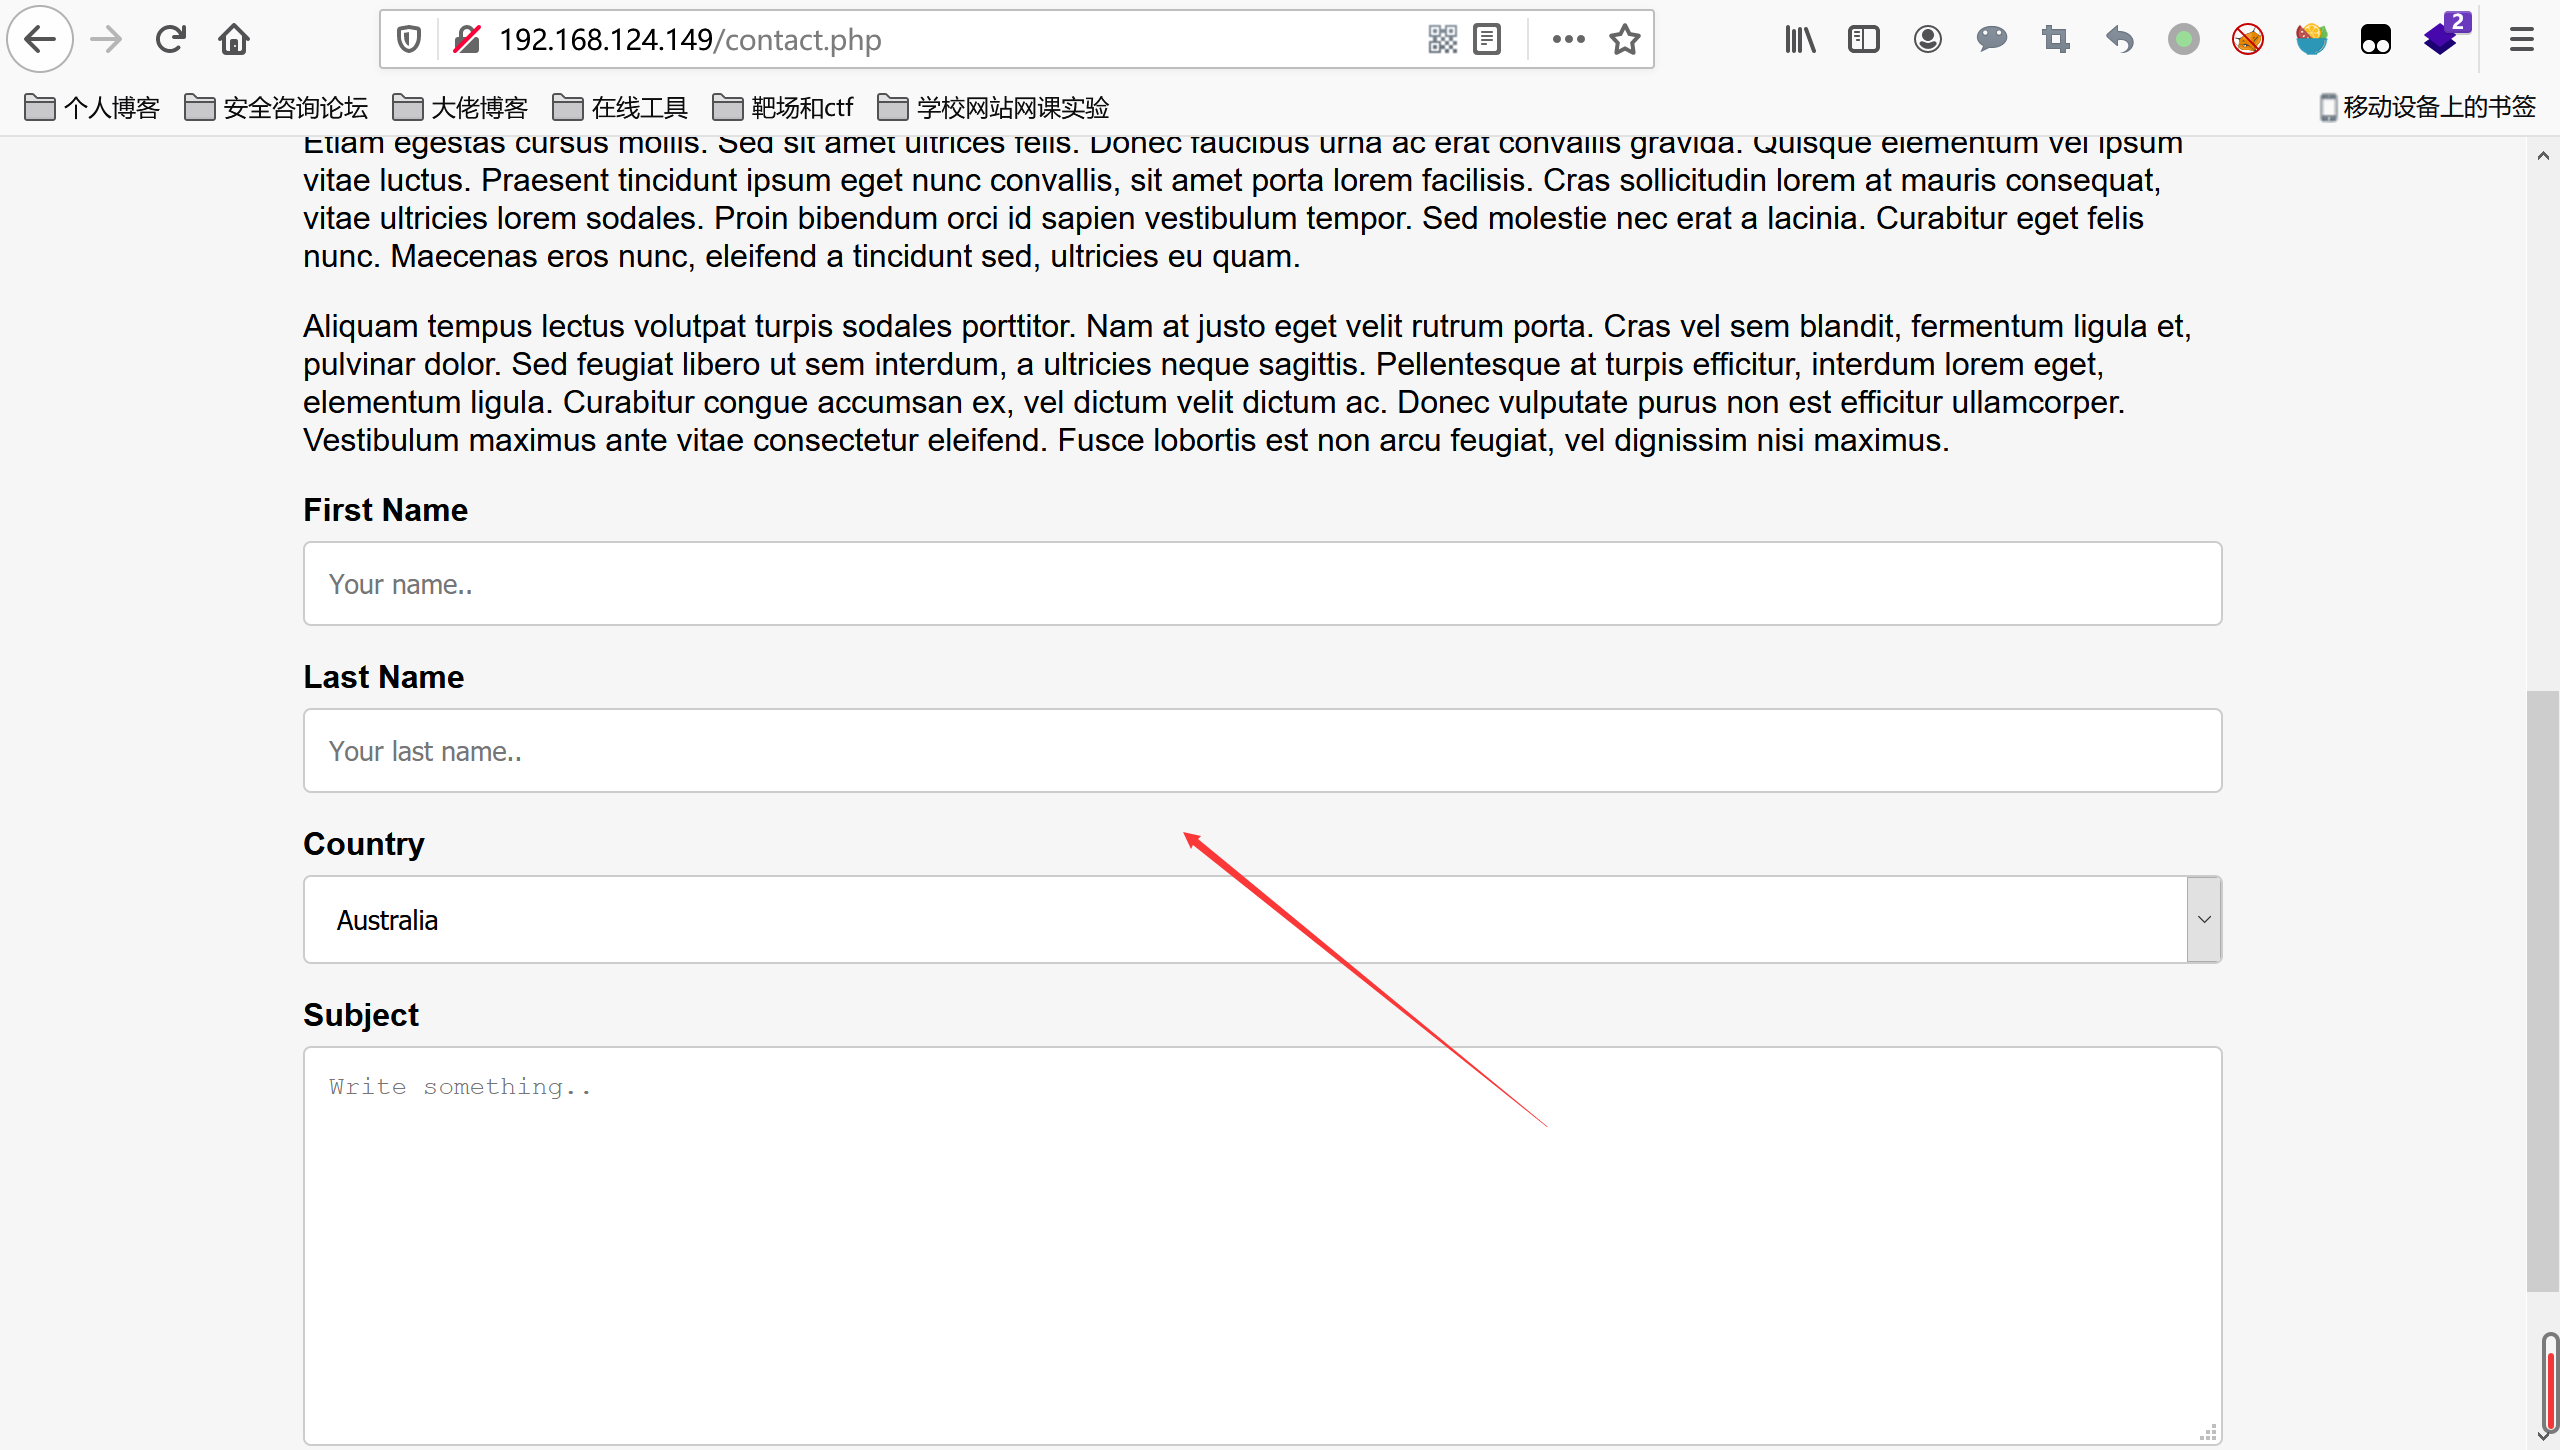2560x1450 pixels.
Task: Open the green circle extension
Action: (2184, 40)
